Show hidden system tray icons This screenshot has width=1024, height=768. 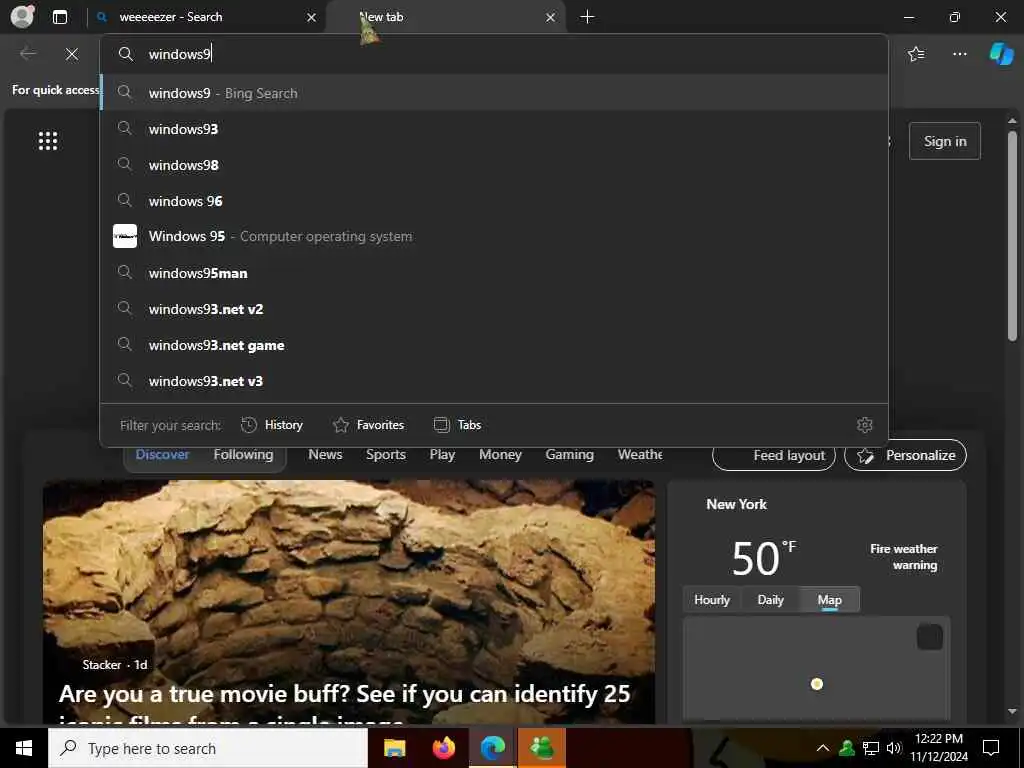pyautogui.click(x=823, y=748)
